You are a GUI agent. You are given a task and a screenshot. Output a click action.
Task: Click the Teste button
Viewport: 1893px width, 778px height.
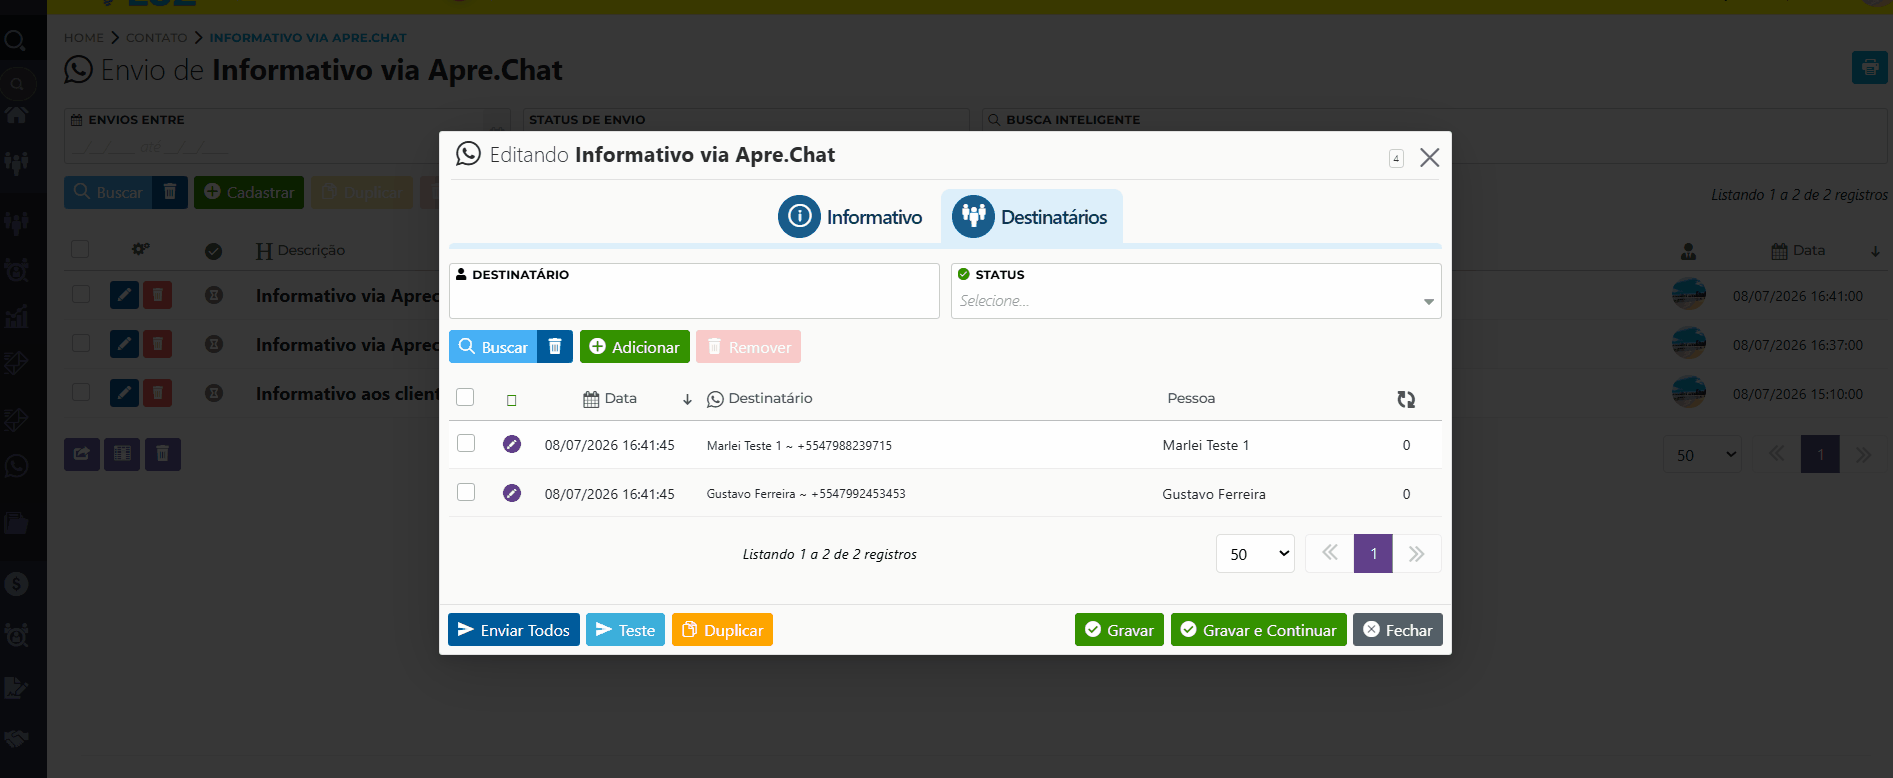click(x=625, y=630)
